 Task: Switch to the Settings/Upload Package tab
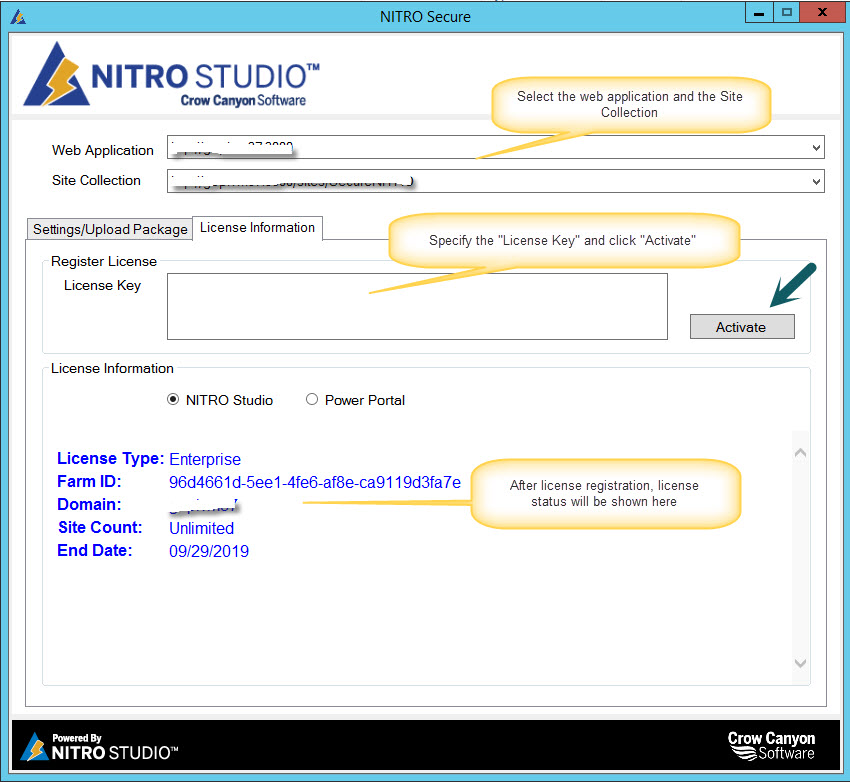click(x=109, y=229)
